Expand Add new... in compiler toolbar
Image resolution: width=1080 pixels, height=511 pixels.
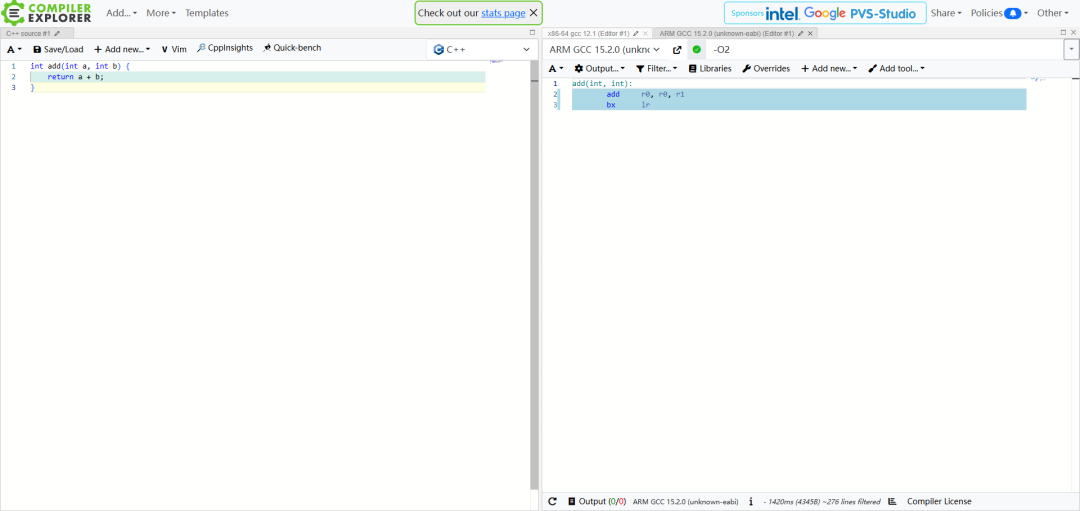click(x=829, y=68)
